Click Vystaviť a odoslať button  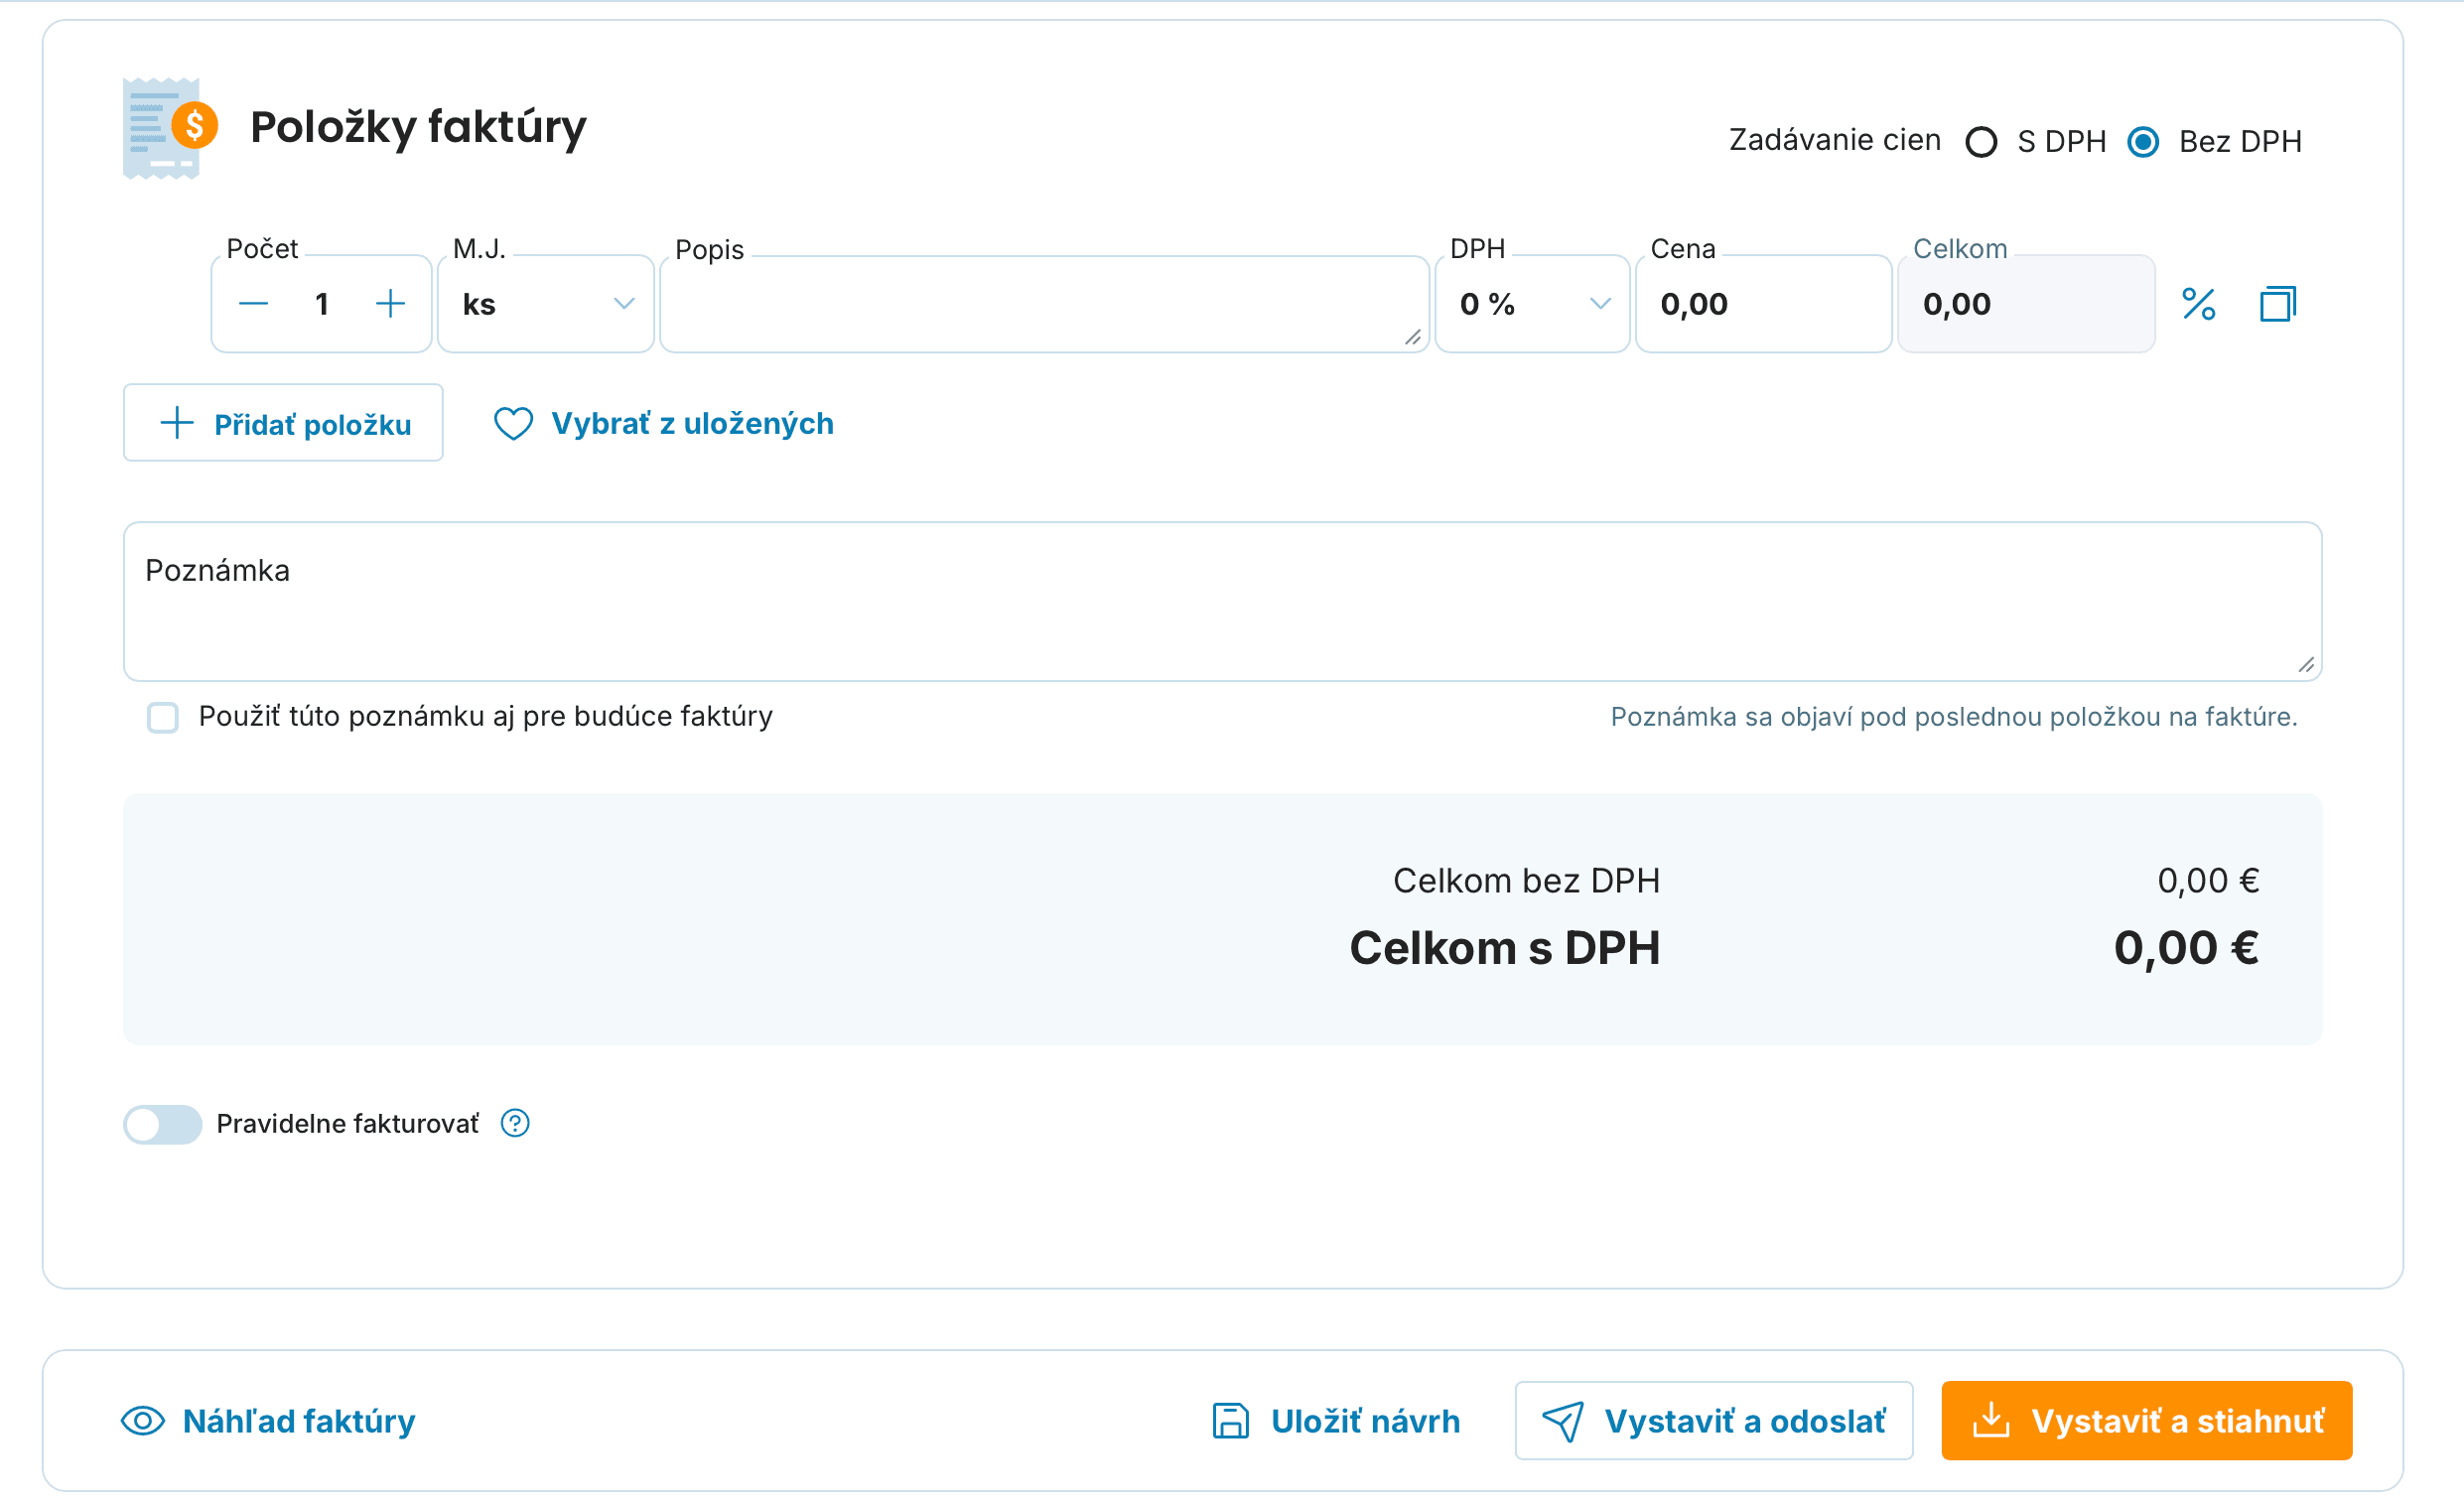[1714, 1421]
